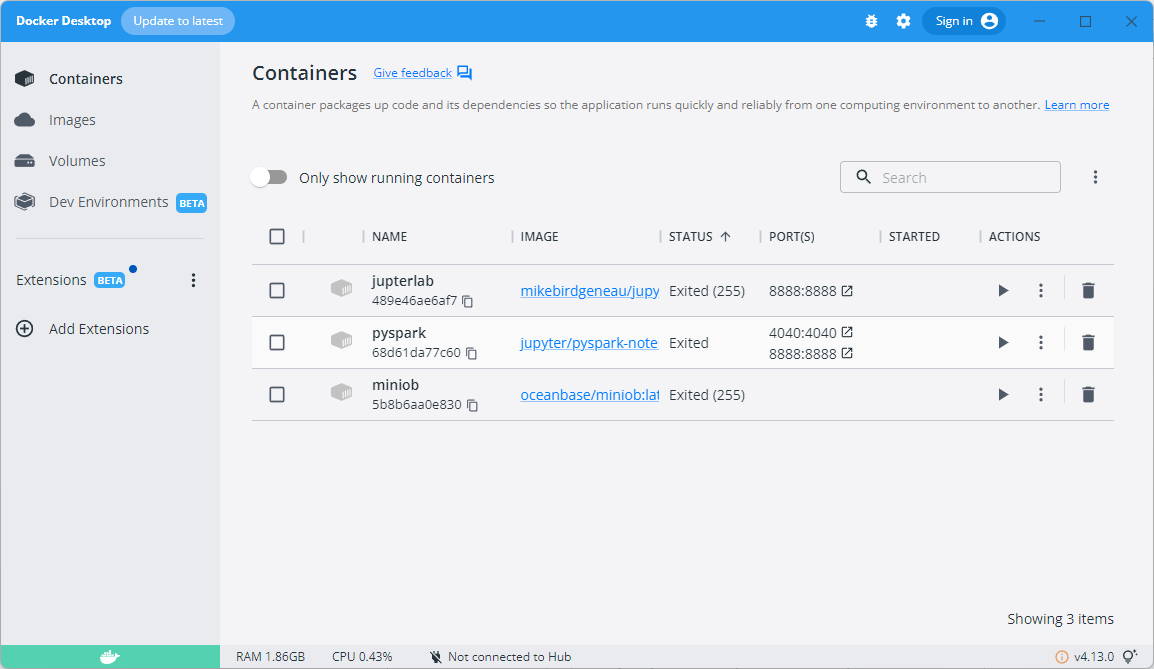Open pyspark port 4040:4040 in browser

tap(847, 332)
